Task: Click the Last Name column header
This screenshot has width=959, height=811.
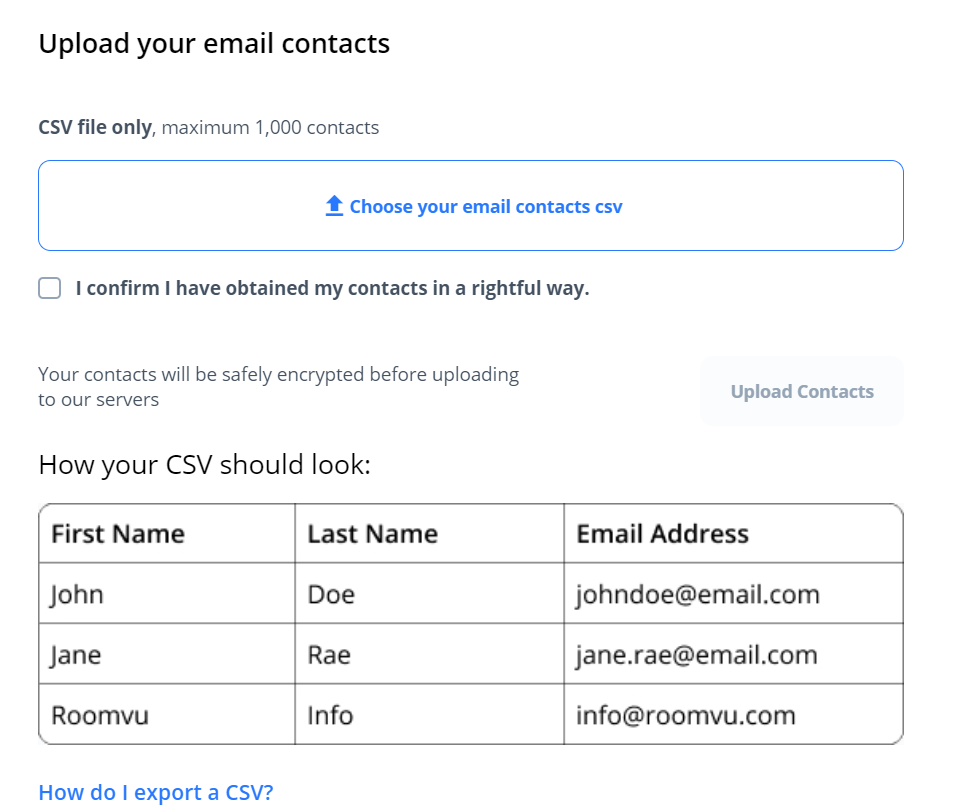Action: tap(372, 534)
